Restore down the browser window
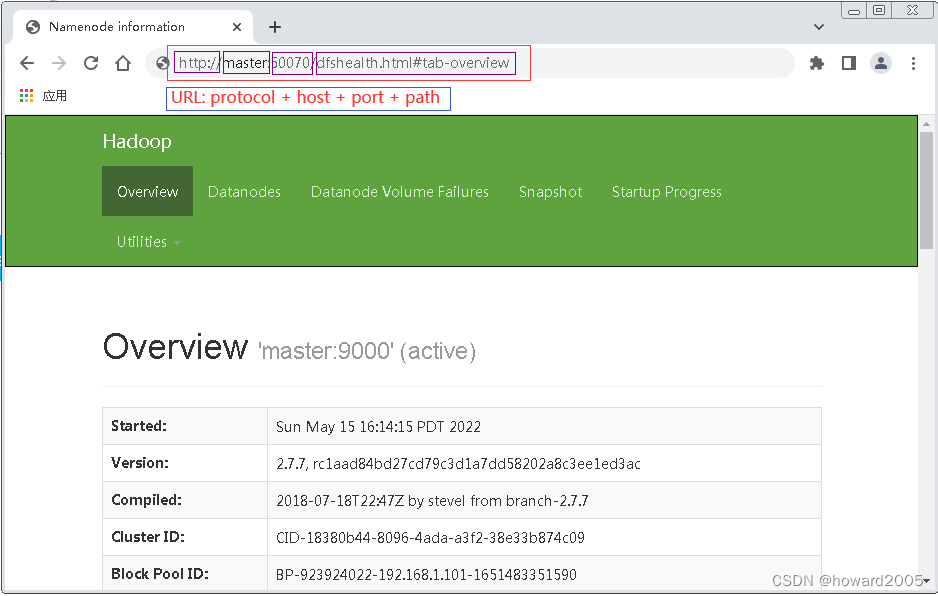This screenshot has width=938, height=596. coord(879,10)
